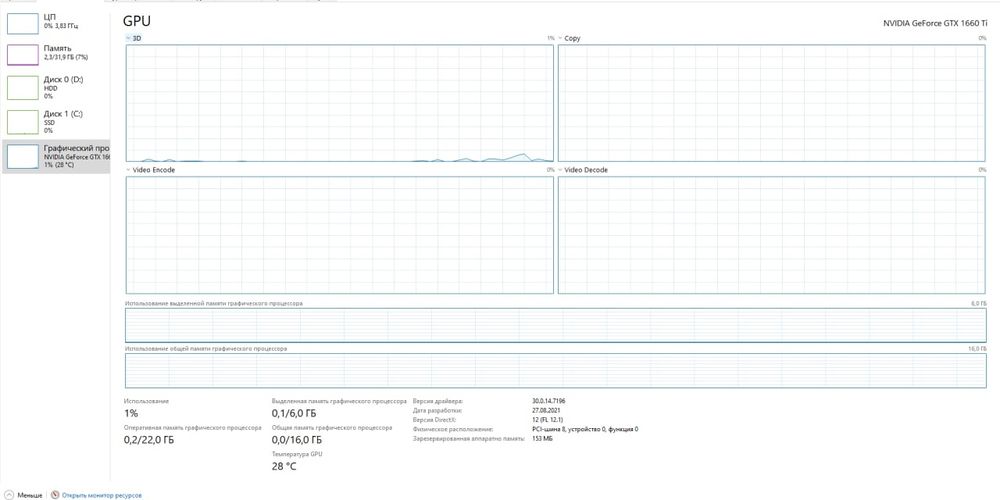1000x500 pixels.
Task: Click the Память memory thumbnail graph
Action: [x=22, y=54]
